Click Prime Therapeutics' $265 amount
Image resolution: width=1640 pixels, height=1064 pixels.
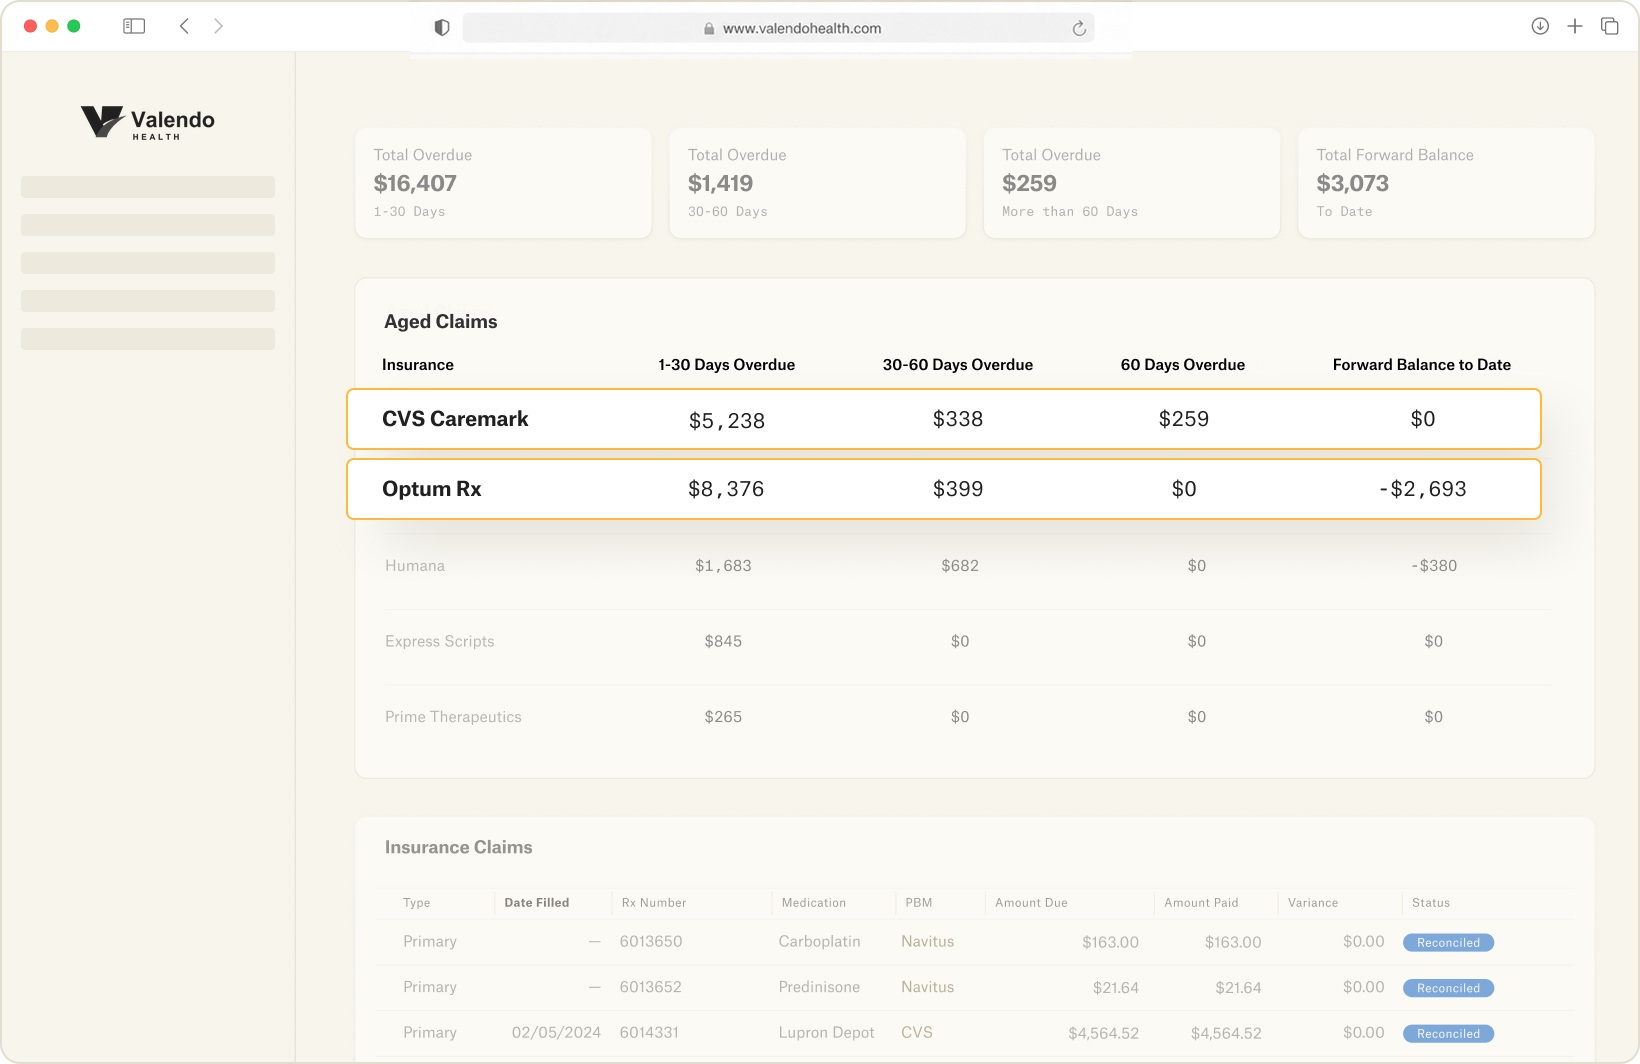723,717
